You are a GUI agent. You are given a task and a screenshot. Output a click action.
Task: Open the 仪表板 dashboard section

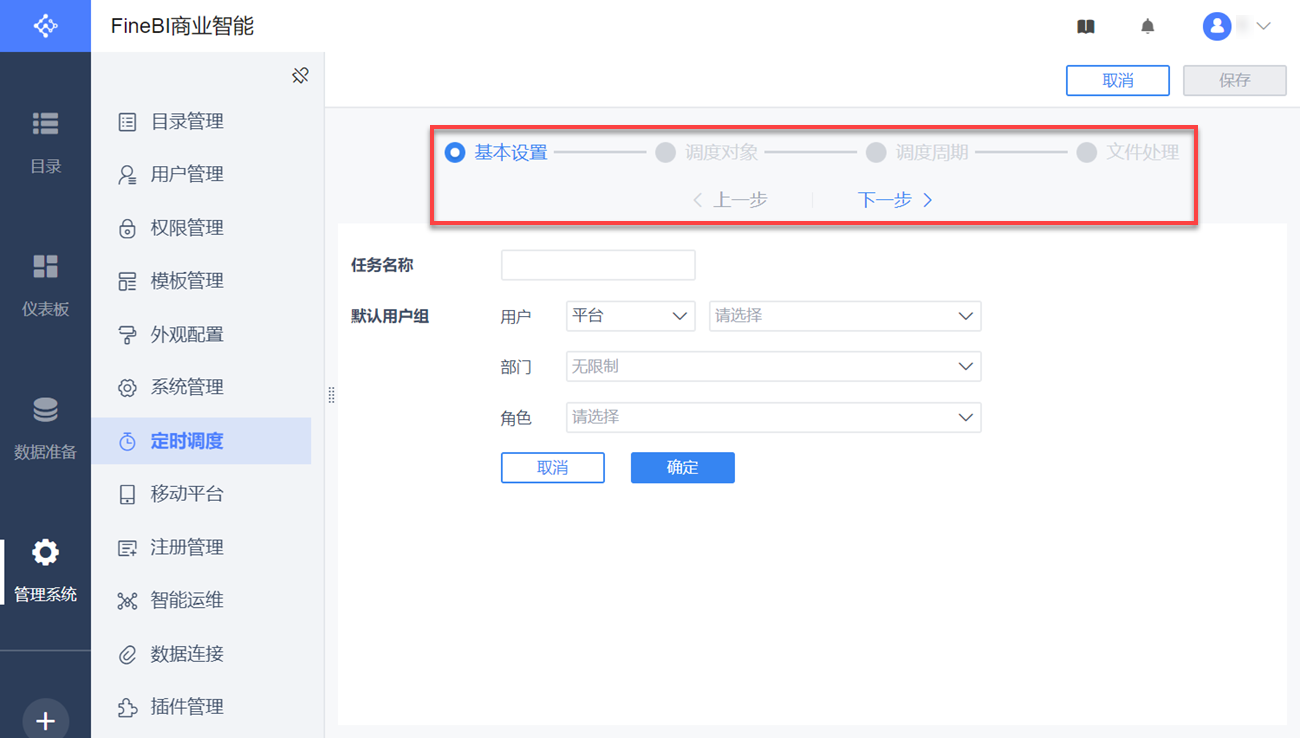45,285
